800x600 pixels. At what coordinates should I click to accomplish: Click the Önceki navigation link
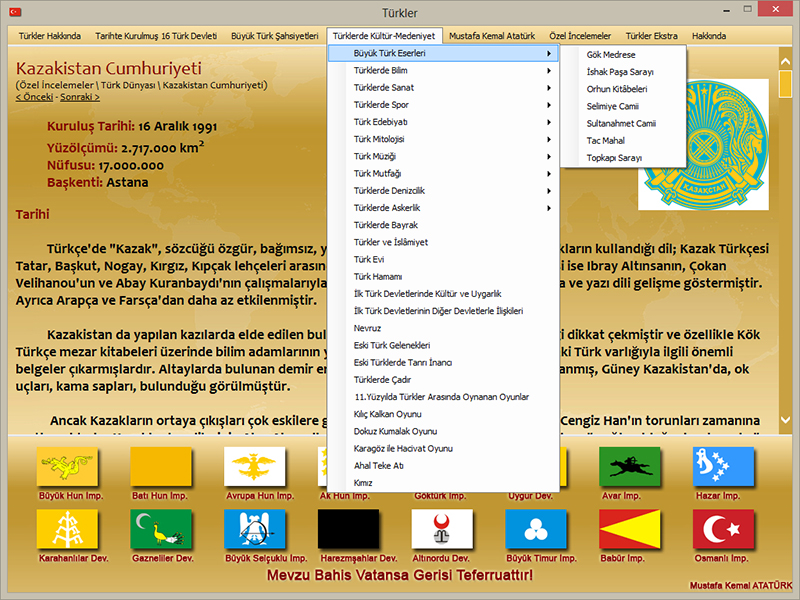point(35,97)
